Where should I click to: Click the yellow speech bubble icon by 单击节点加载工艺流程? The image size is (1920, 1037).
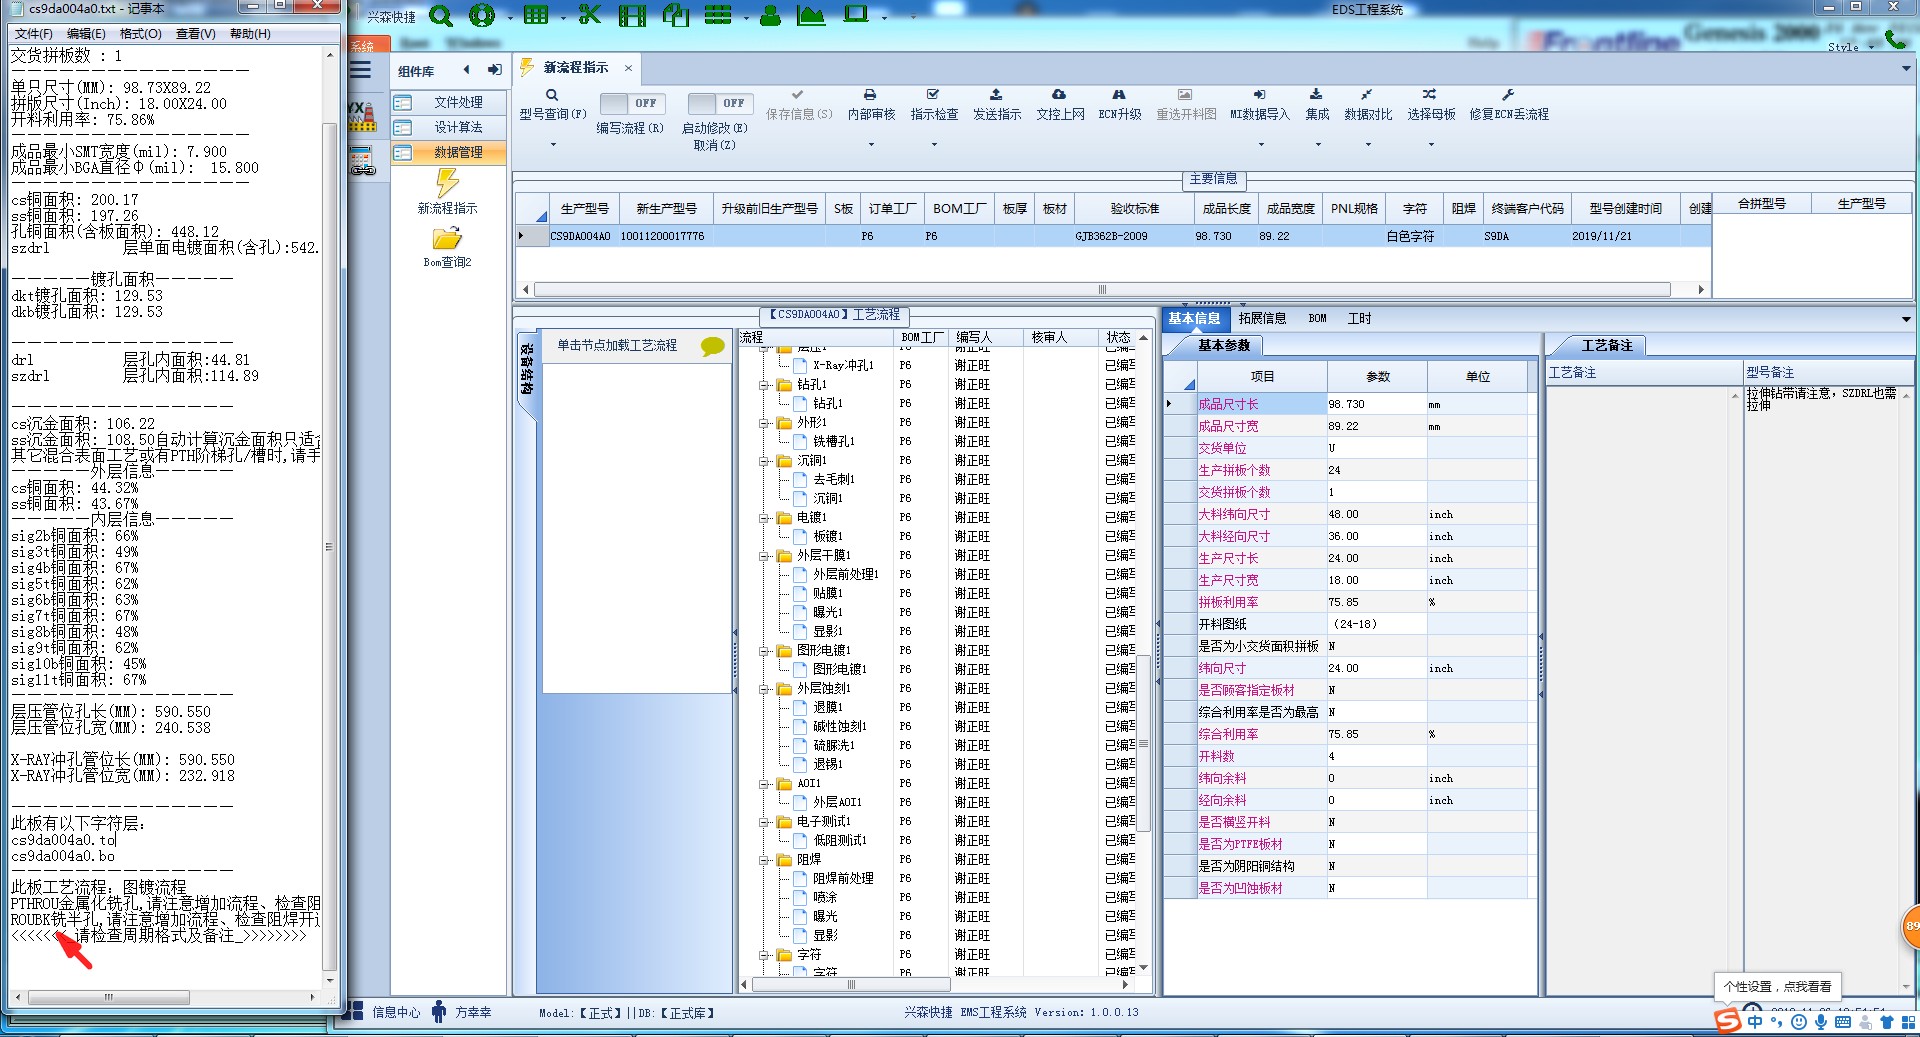712,346
